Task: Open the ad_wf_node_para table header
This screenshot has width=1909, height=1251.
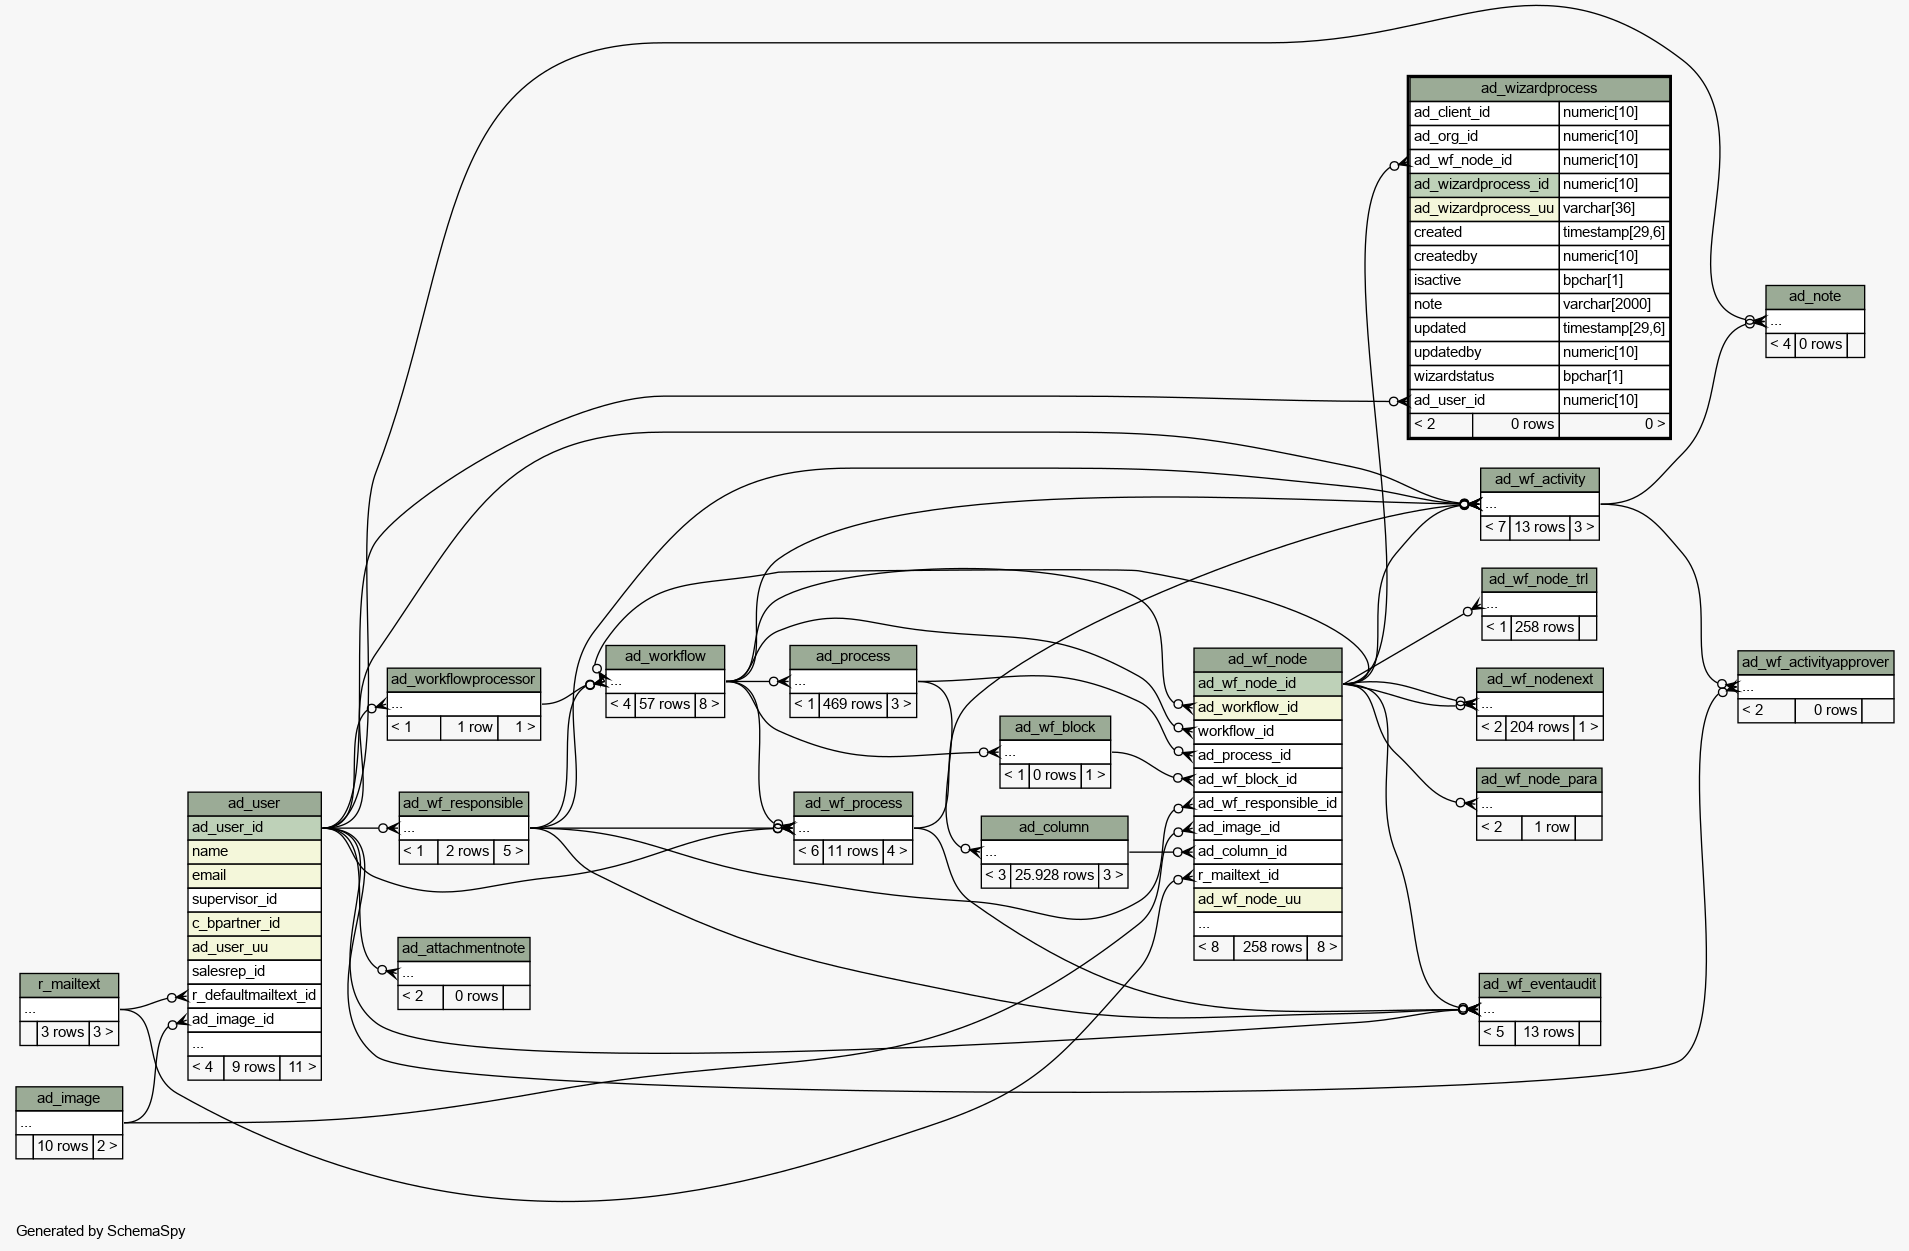Action: pyautogui.click(x=1538, y=780)
